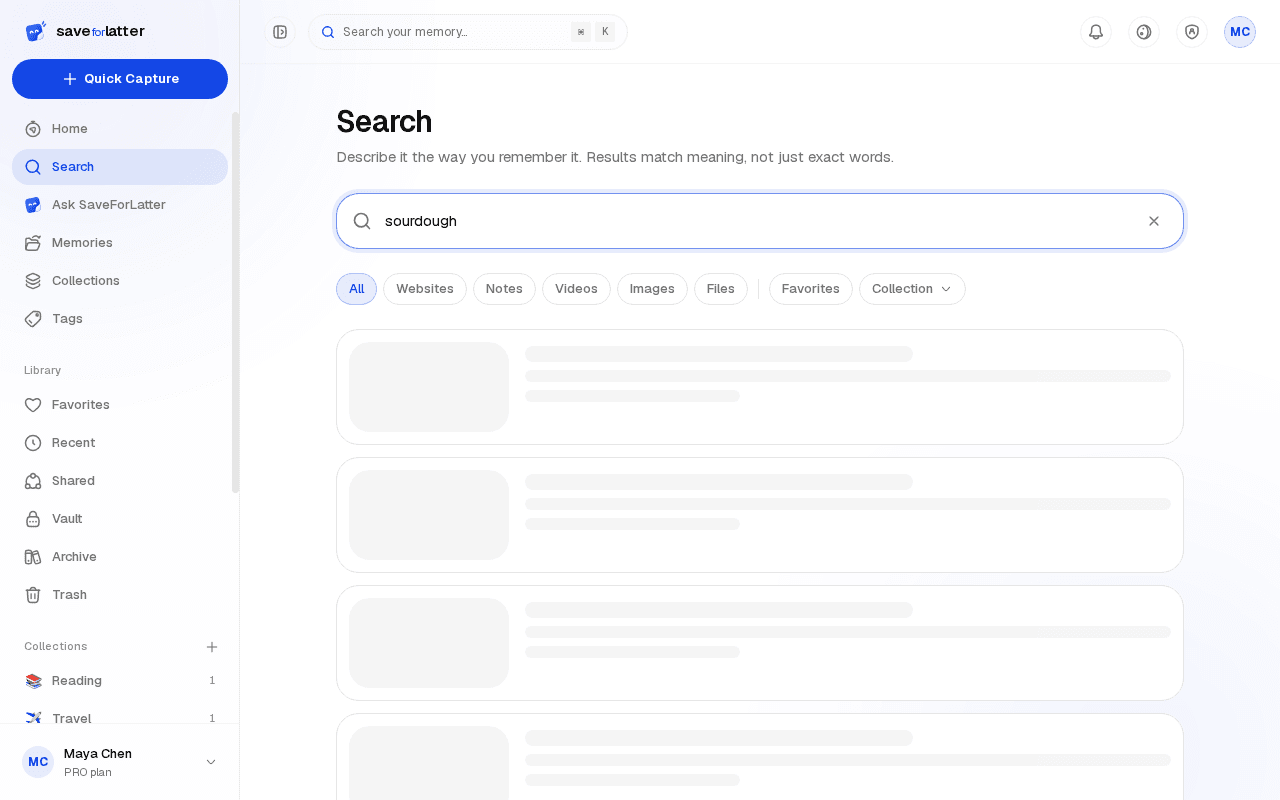Click the Tags icon in sidebar

click(33, 319)
